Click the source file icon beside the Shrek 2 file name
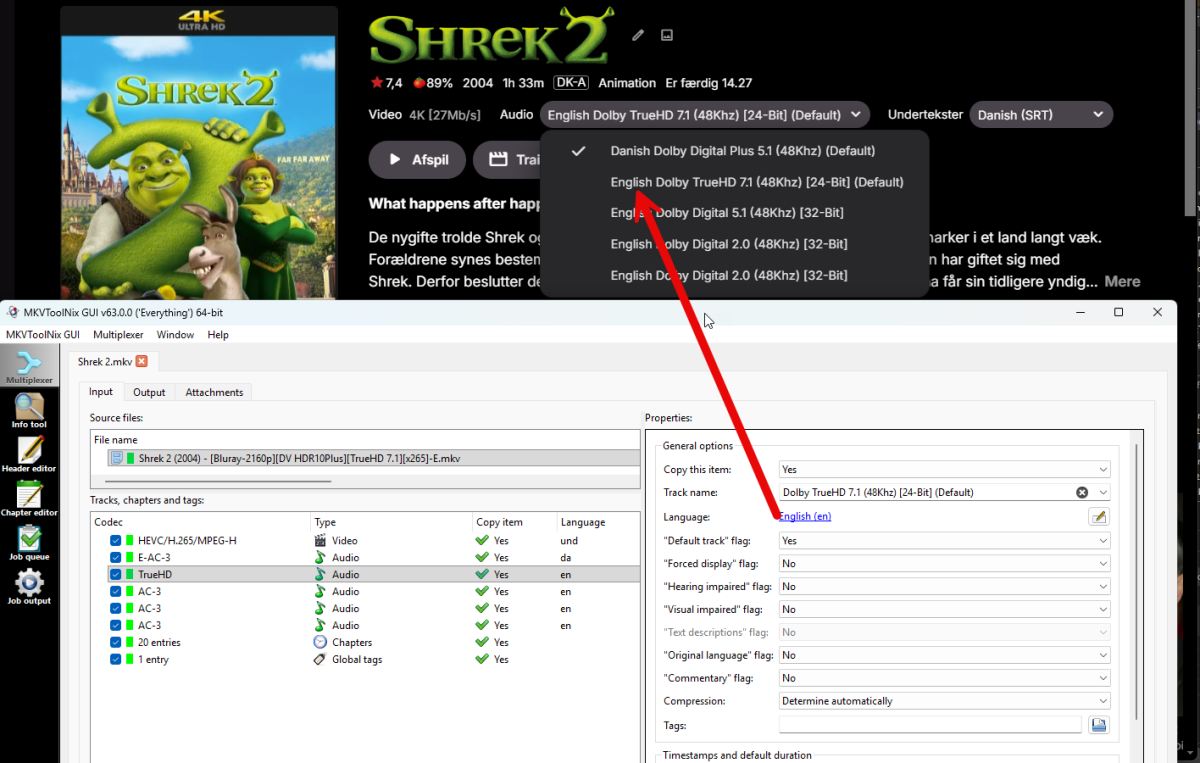Screen dimensions: 1200x763 tap(117, 458)
